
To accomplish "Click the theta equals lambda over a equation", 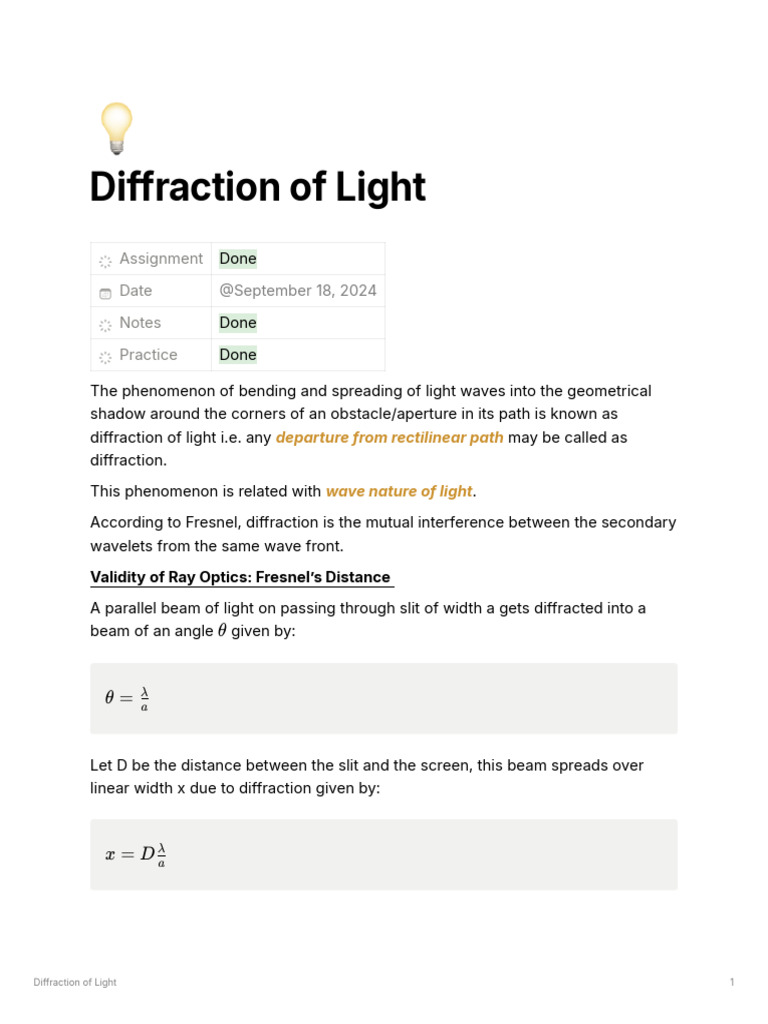I will (127, 698).
